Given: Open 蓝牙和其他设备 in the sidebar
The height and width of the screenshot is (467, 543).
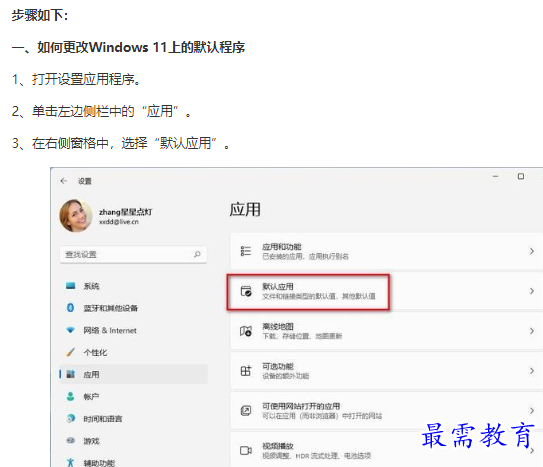Looking at the screenshot, I should point(110,308).
